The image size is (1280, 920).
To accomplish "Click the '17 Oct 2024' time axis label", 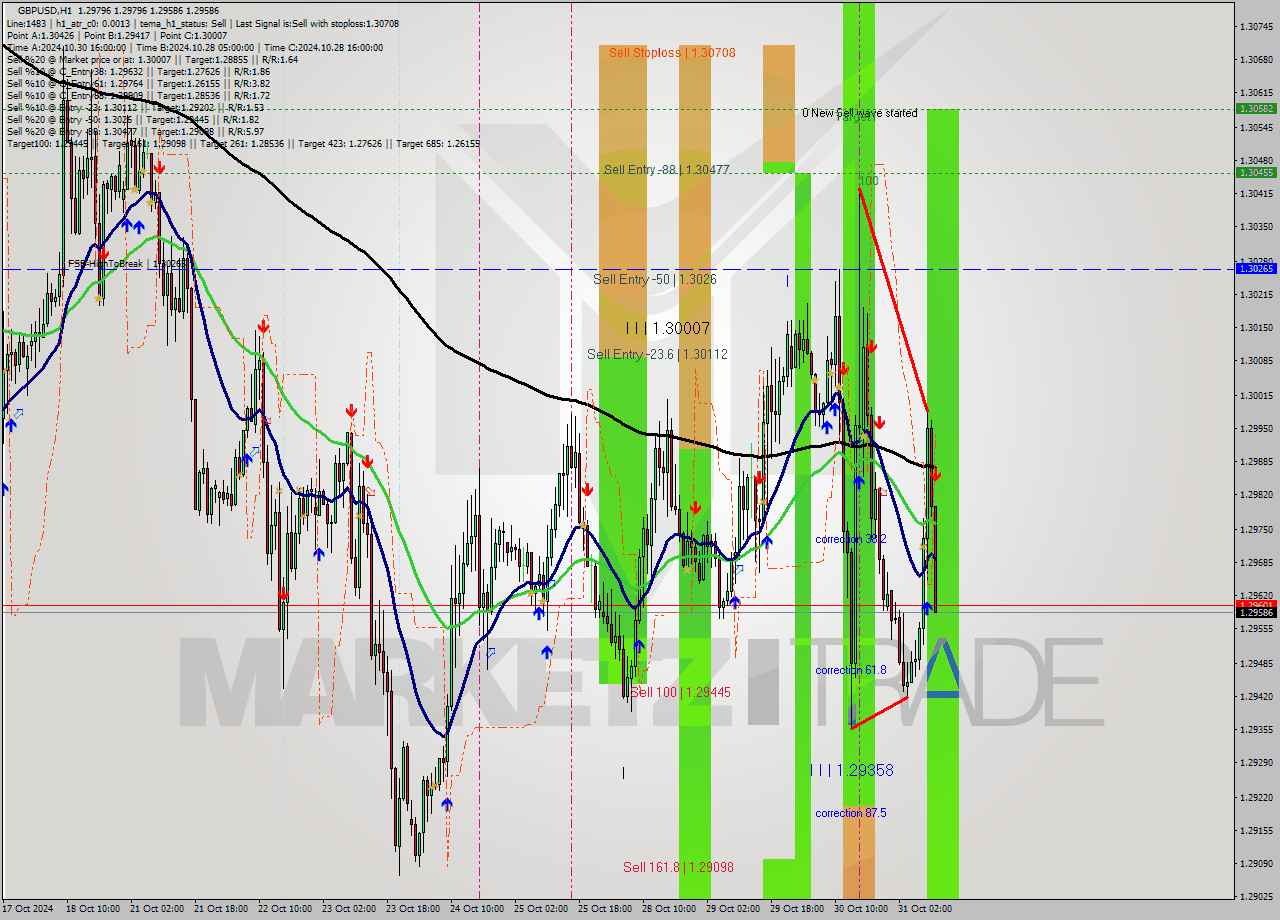I will pyautogui.click(x=28, y=909).
